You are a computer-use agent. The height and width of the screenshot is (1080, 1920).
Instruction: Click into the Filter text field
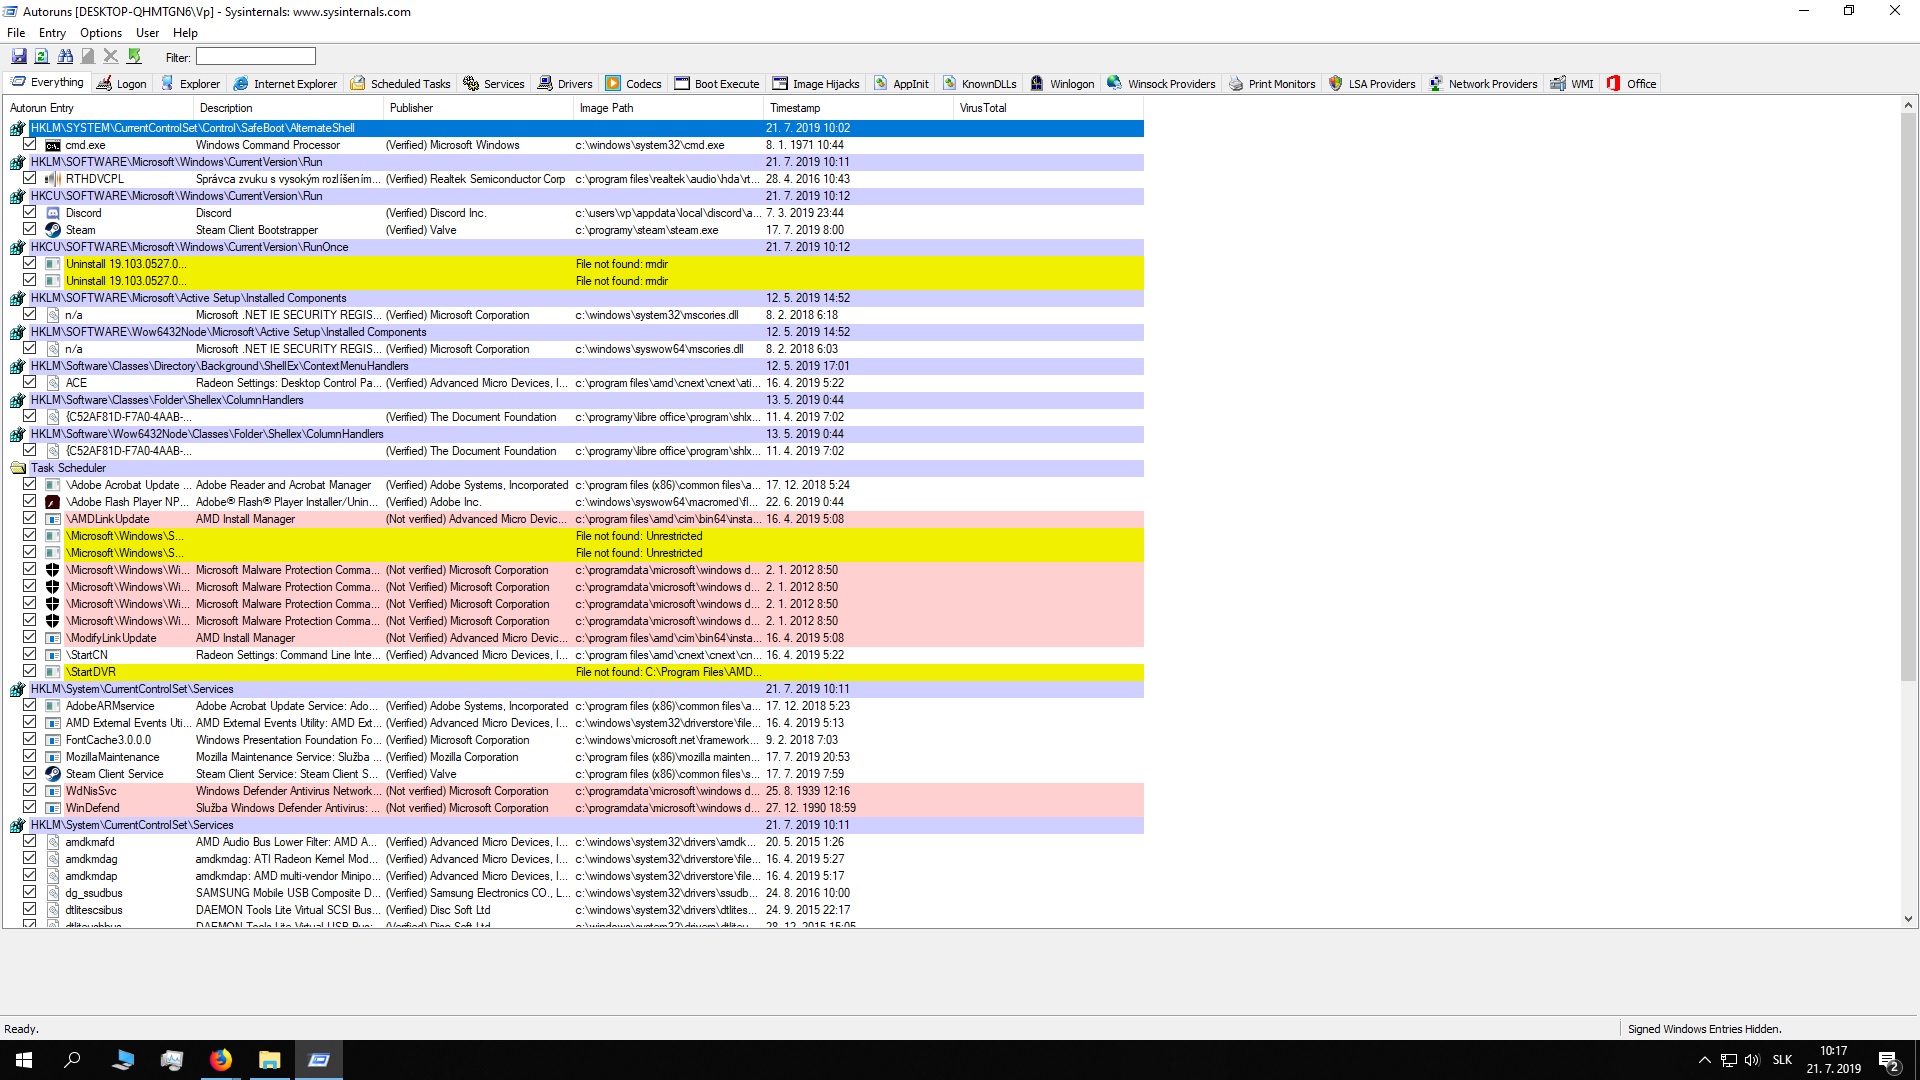click(256, 57)
